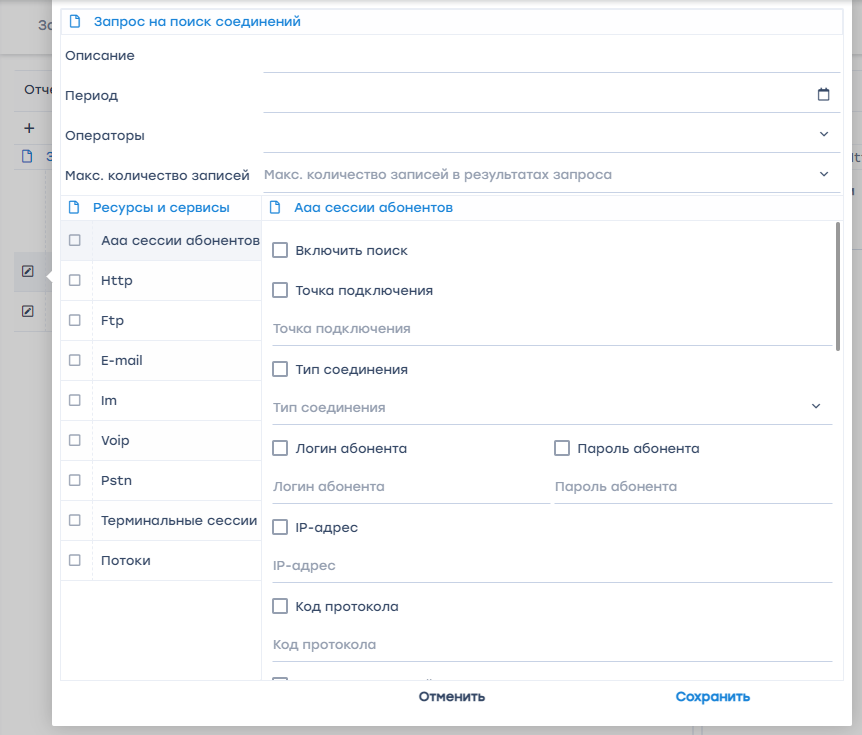This screenshot has width=862, height=735.
Task: Toggle the Пароль абонента checkbox
Action: pyautogui.click(x=562, y=448)
